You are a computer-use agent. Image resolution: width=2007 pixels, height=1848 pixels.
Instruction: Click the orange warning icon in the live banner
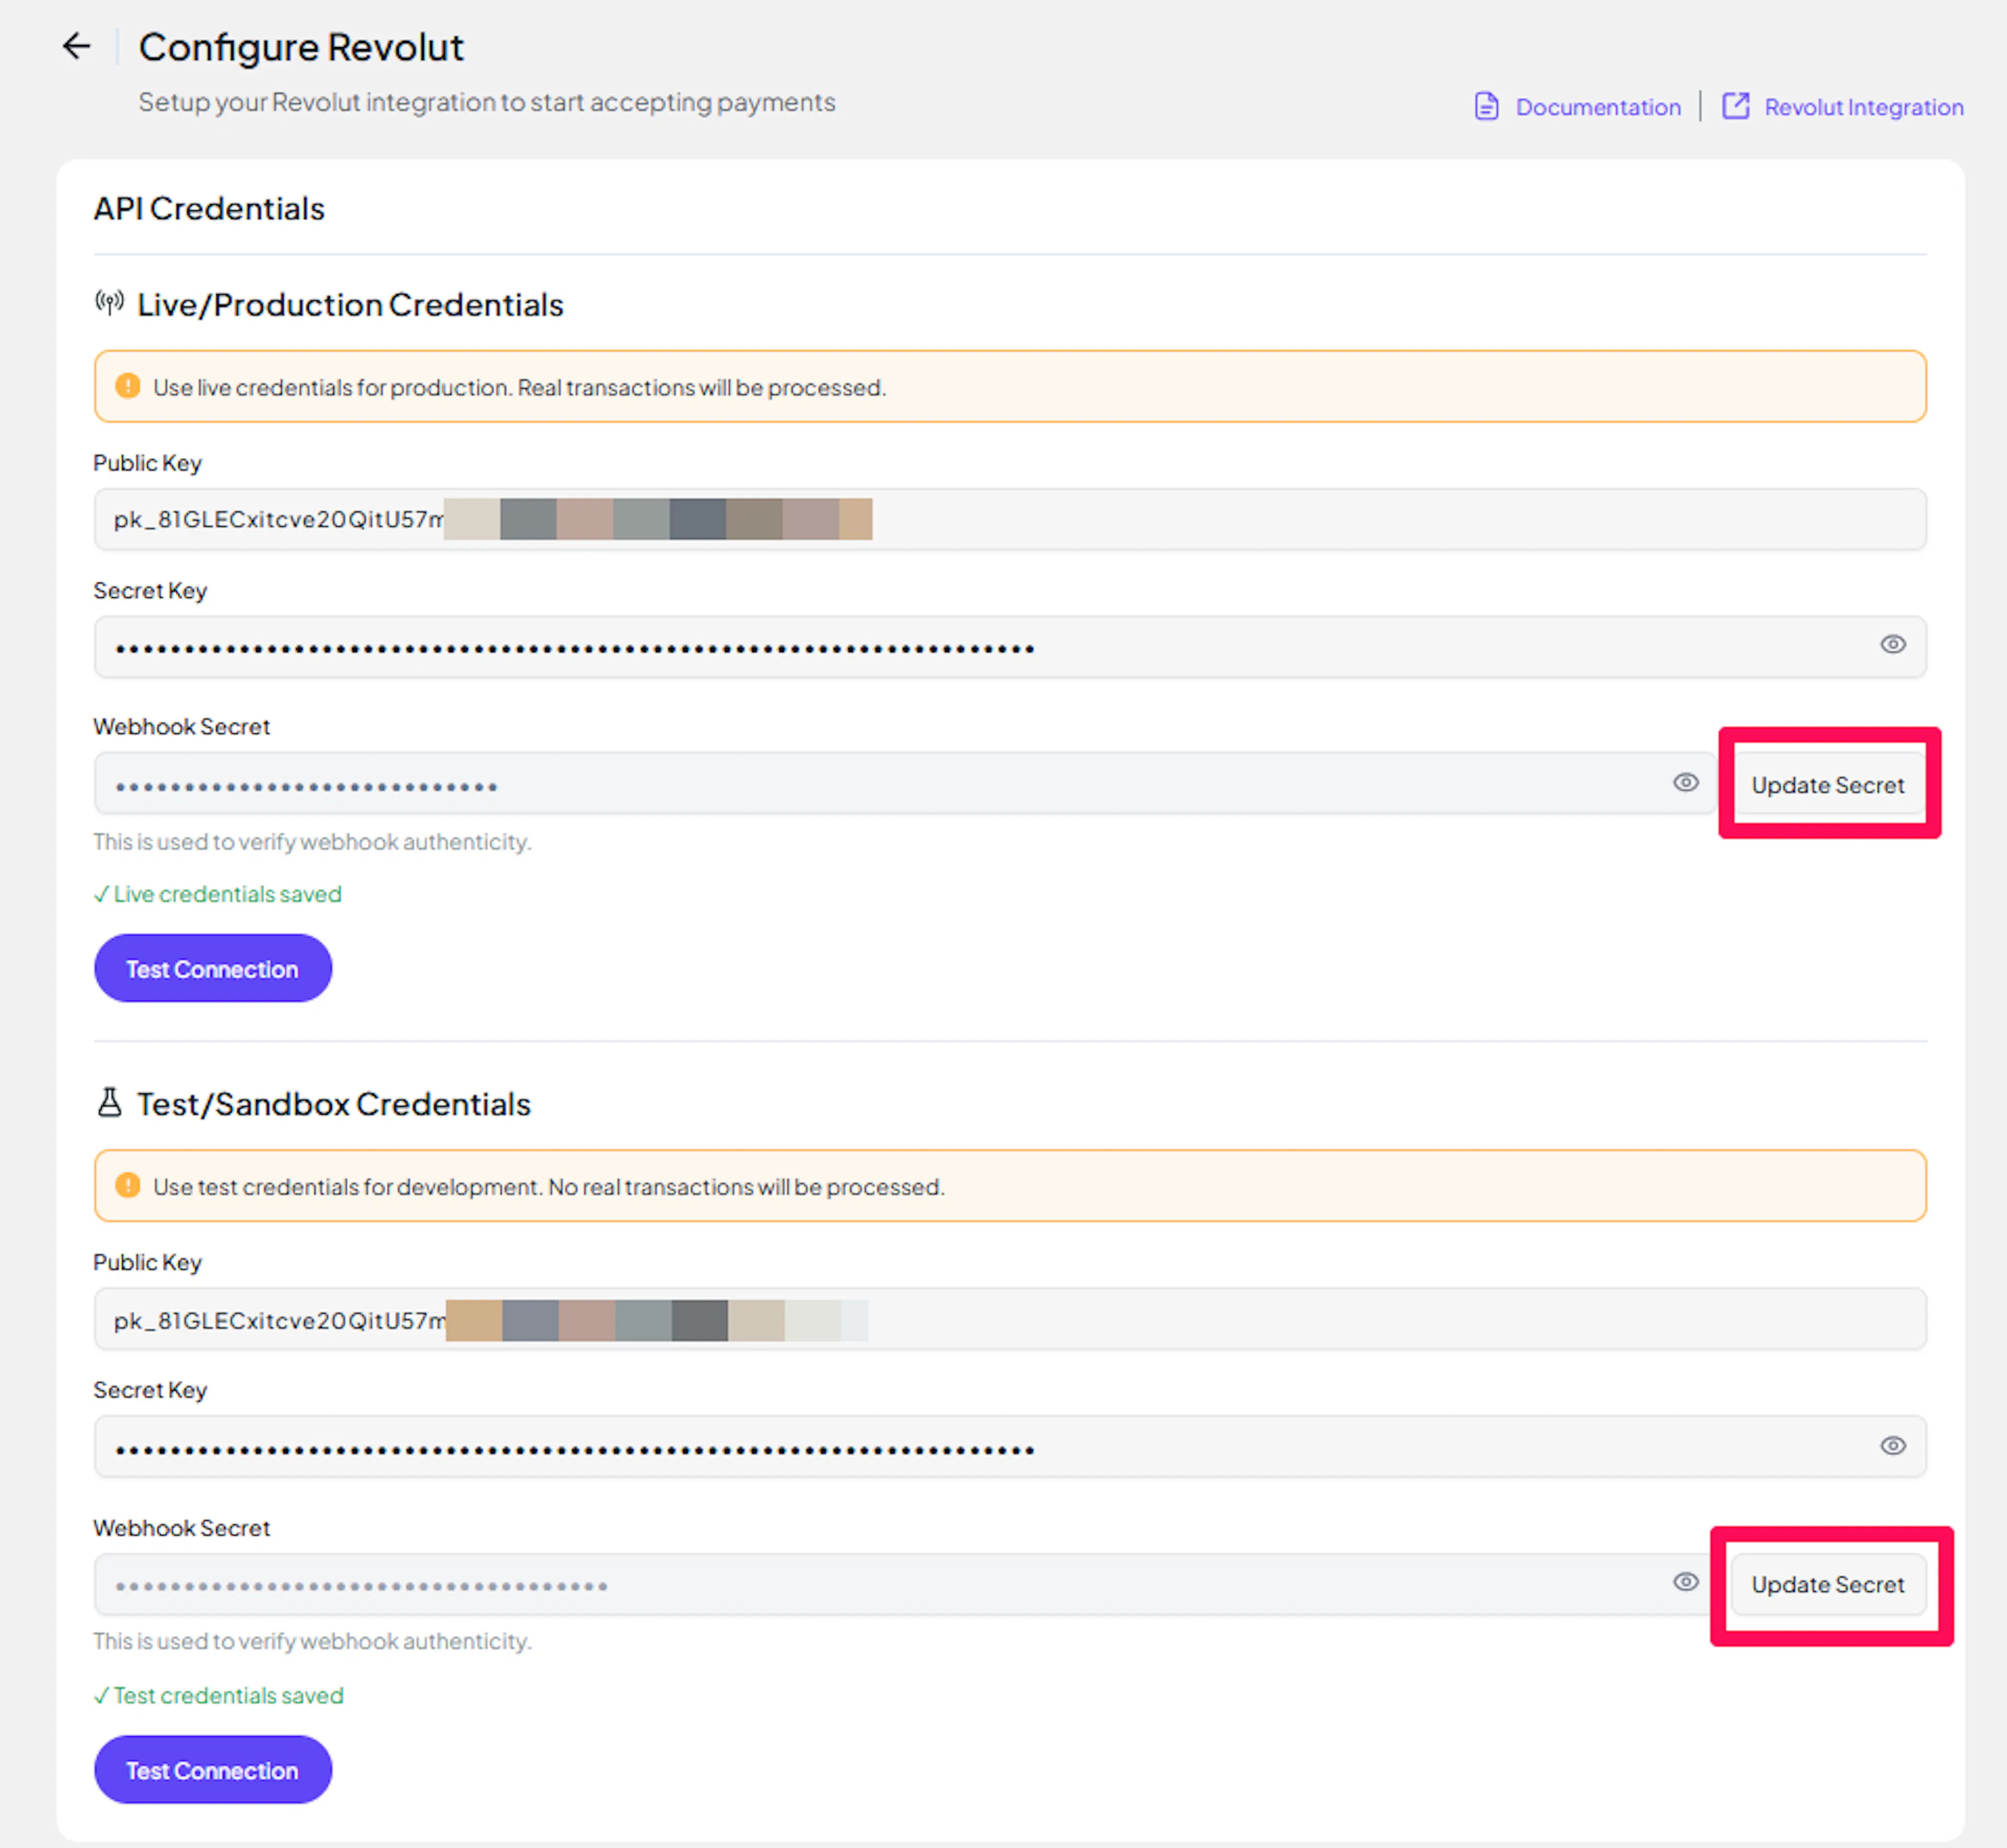point(128,386)
